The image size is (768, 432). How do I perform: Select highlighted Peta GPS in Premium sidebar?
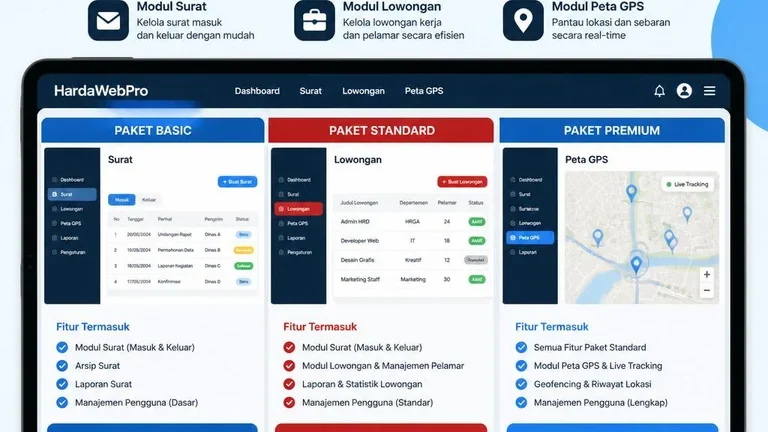pyautogui.click(x=530, y=238)
